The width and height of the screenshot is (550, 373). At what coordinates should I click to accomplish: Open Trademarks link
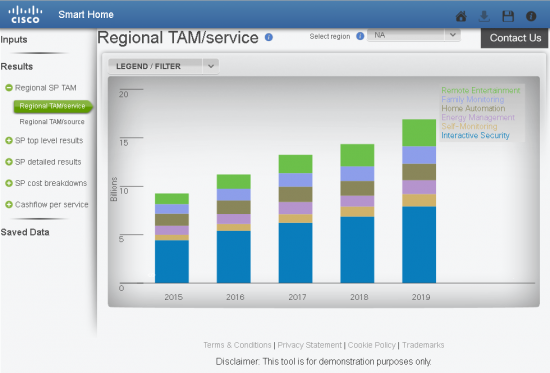point(423,345)
